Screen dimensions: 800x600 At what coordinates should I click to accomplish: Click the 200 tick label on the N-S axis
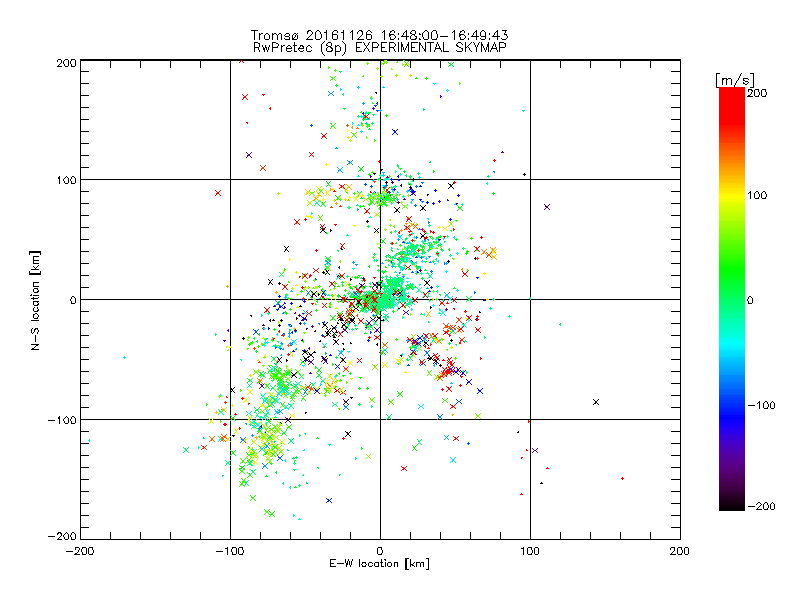[x=66, y=63]
